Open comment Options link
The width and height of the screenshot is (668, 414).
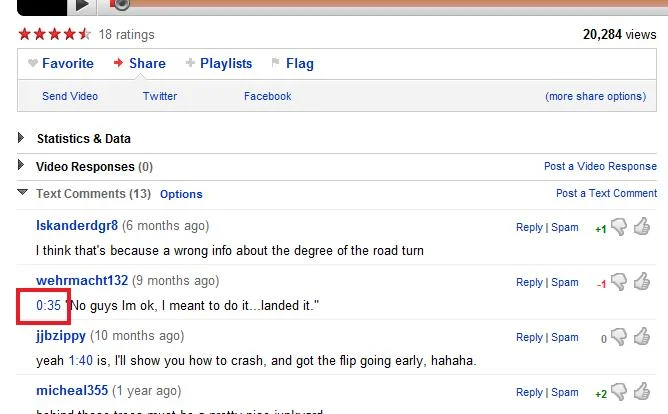tap(181, 194)
